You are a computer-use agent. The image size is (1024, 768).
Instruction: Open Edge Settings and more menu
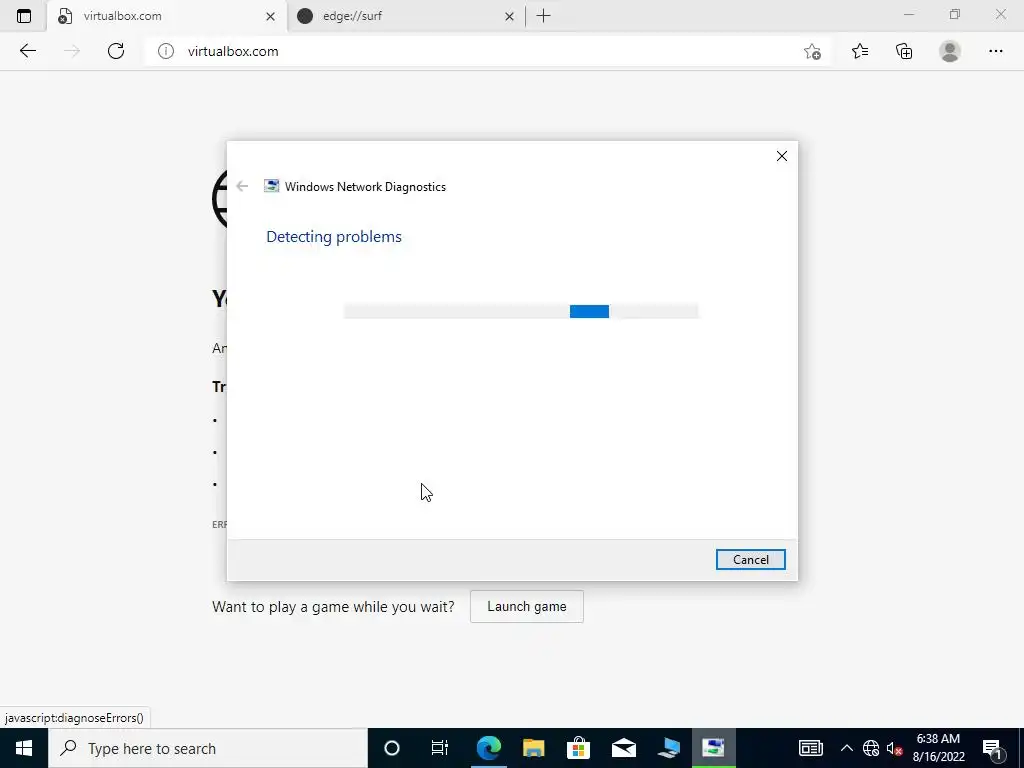click(x=995, y=51)
